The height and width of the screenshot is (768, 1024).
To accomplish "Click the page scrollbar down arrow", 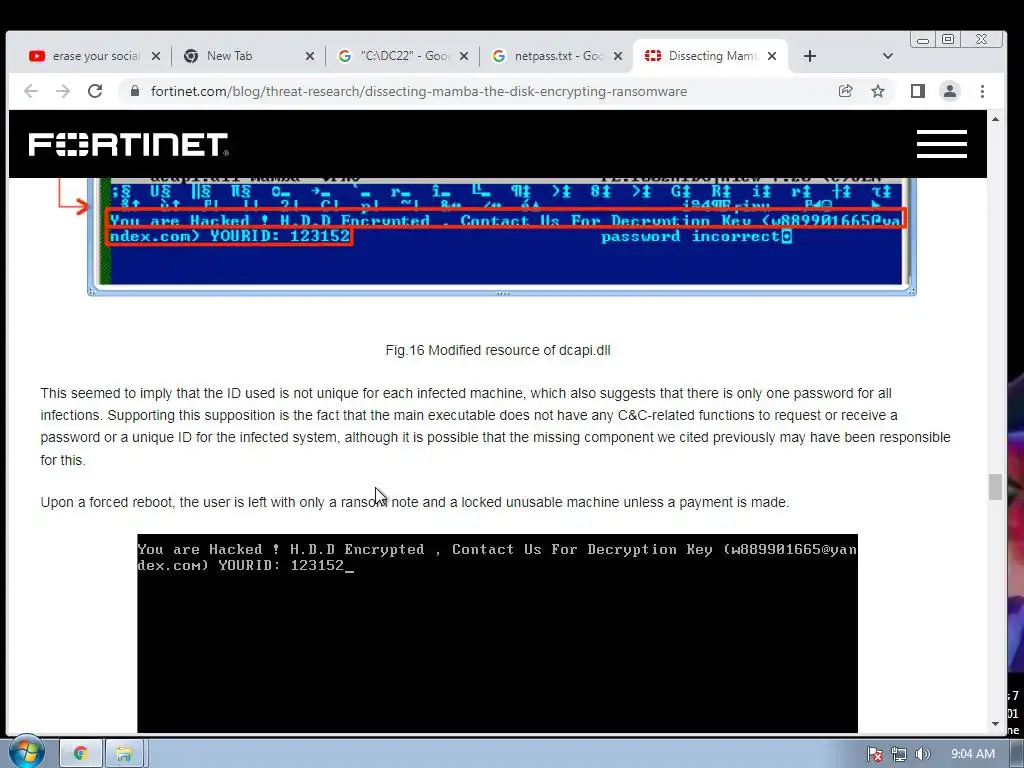I will 995,724.
